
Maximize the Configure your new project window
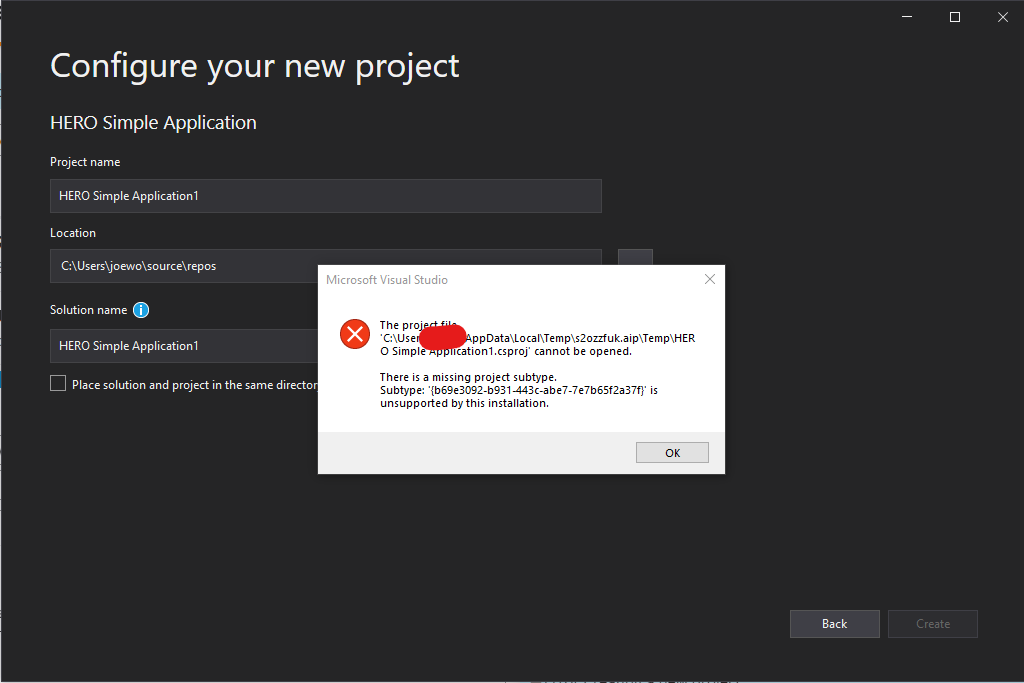tap(955, 17)
